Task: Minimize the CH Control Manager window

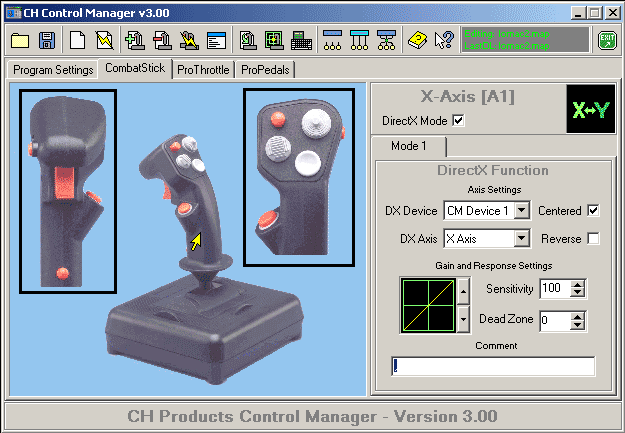Action: [x=579, y=13]
